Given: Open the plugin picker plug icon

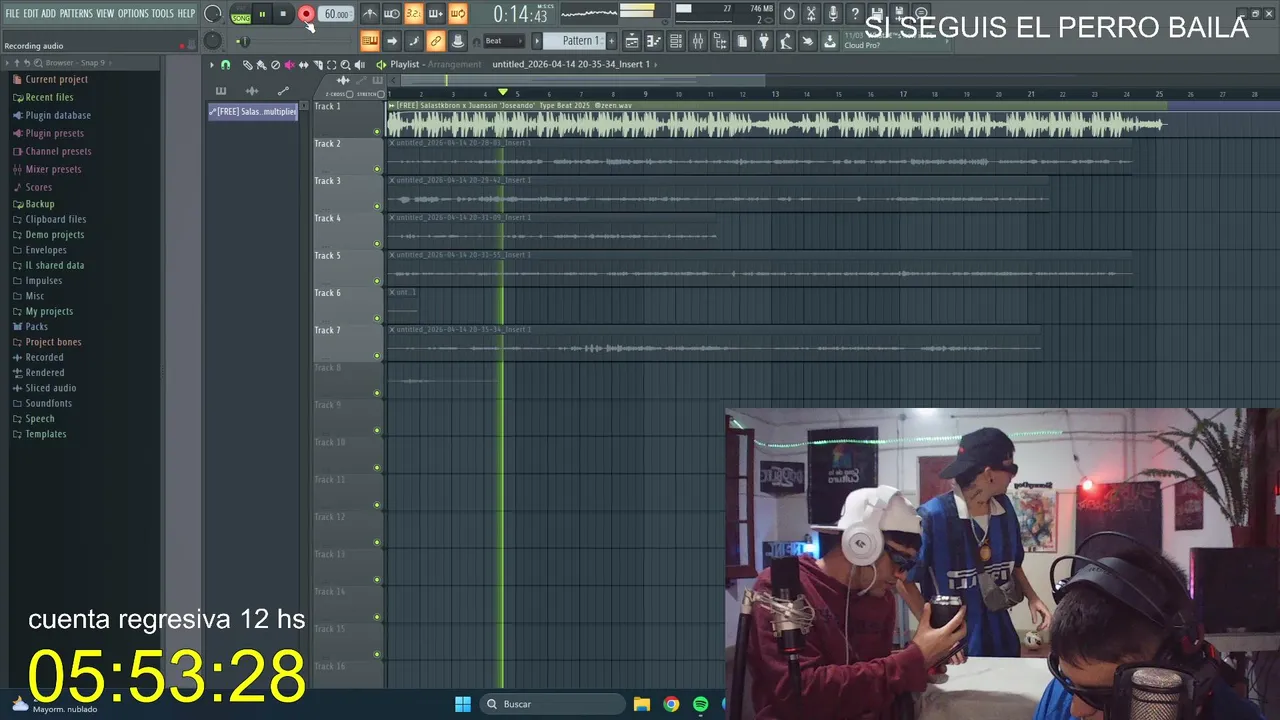Looking at the screenshot, I should tap(764, 41).
